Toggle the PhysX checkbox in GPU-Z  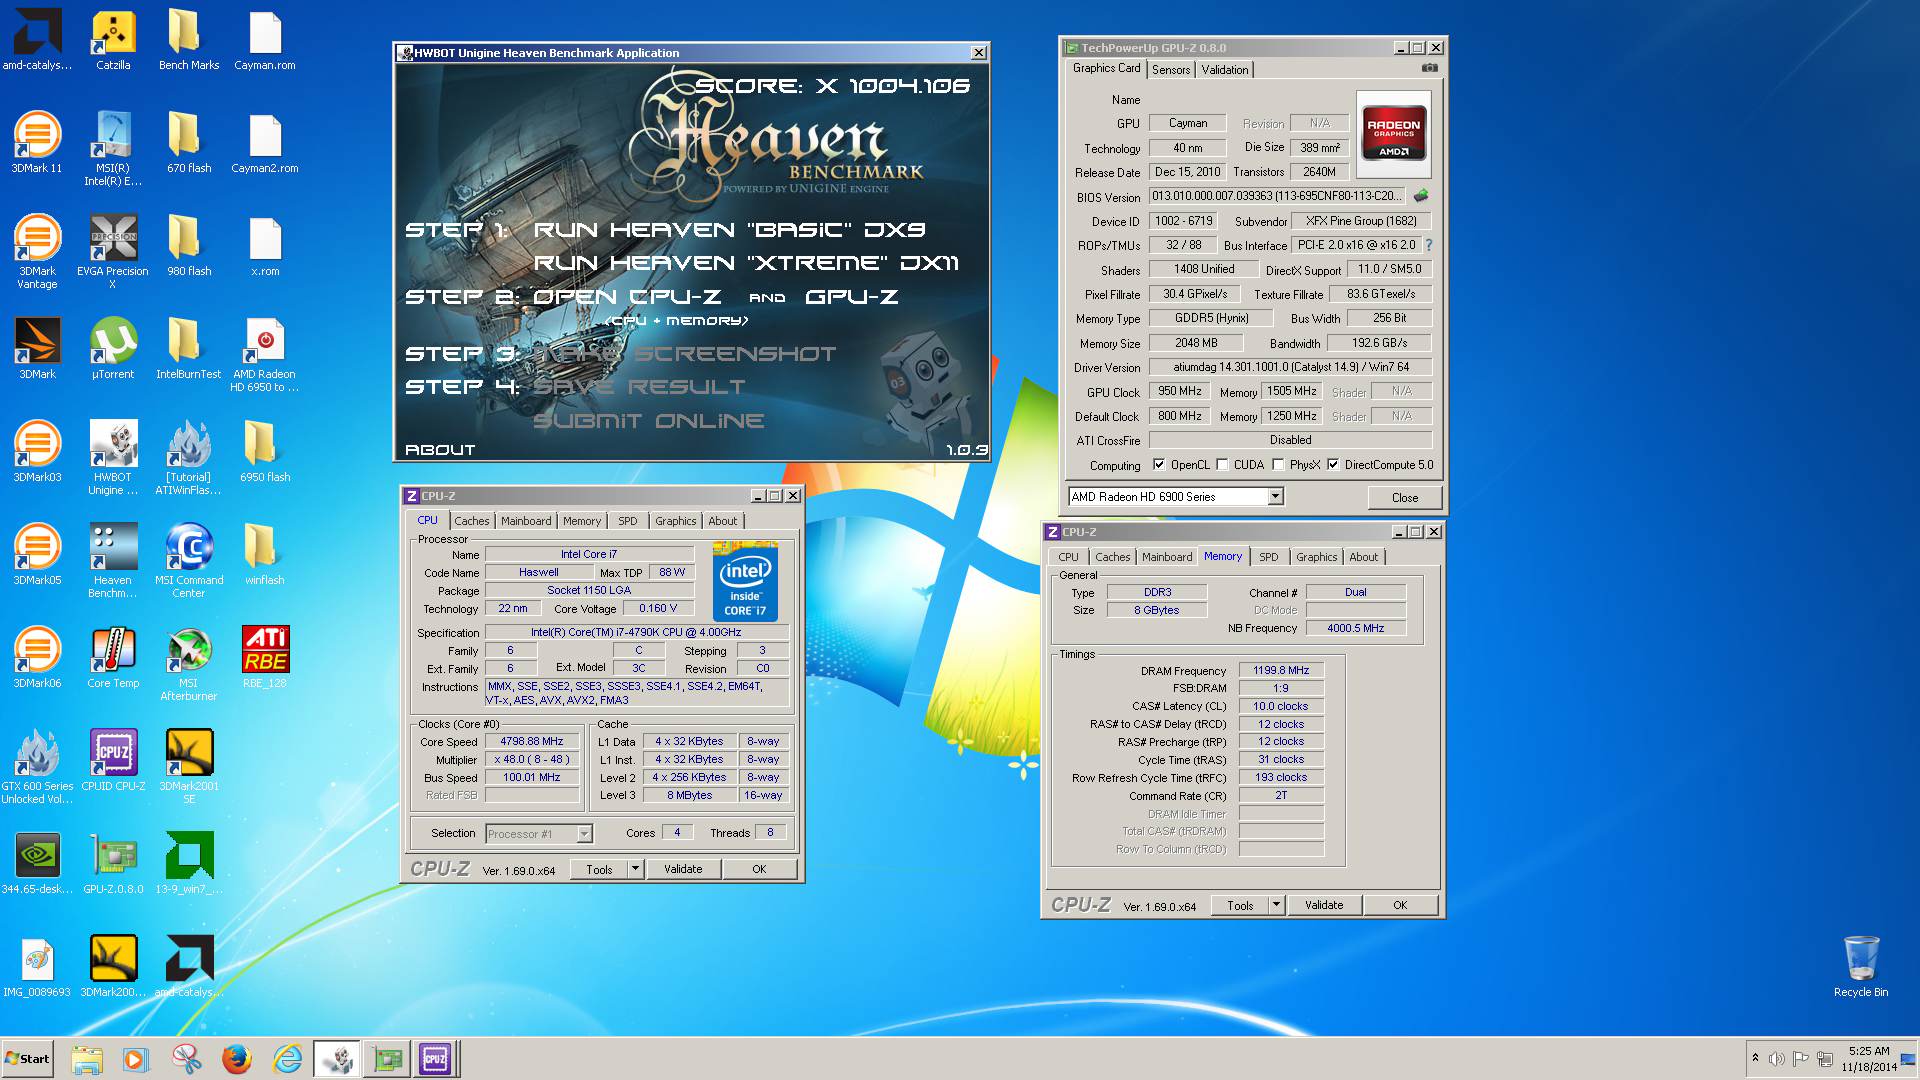pos(1278,464)
